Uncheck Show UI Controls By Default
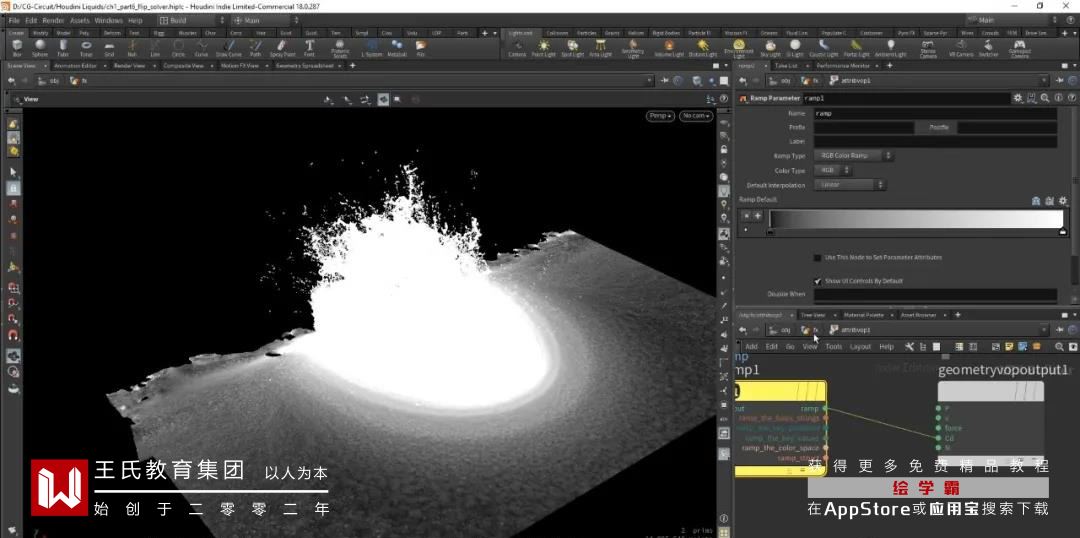The height and width of the screenshot is (538, 1080). coord(817,281)
